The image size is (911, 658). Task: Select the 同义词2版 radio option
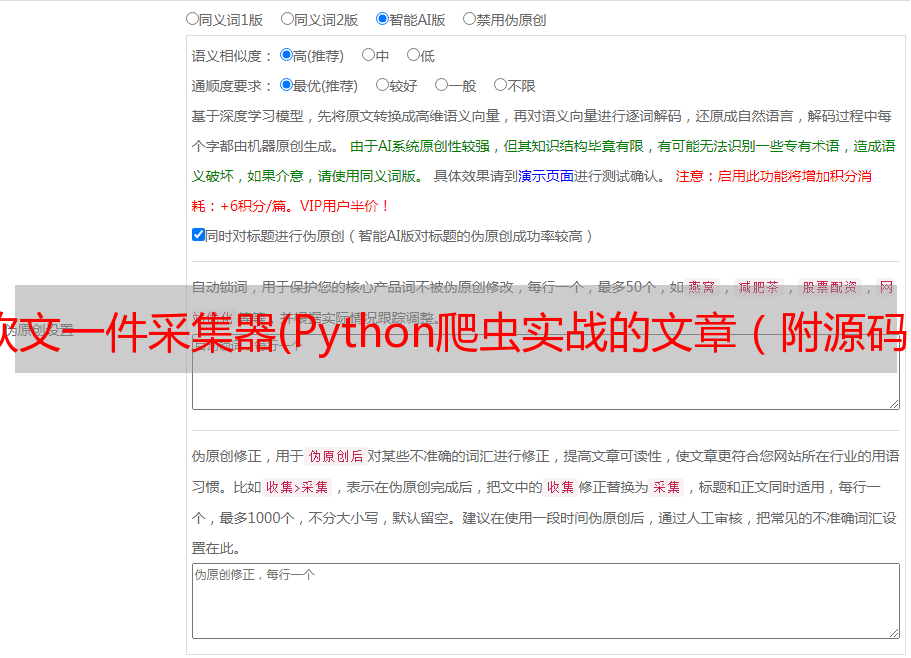click(287, 19)
